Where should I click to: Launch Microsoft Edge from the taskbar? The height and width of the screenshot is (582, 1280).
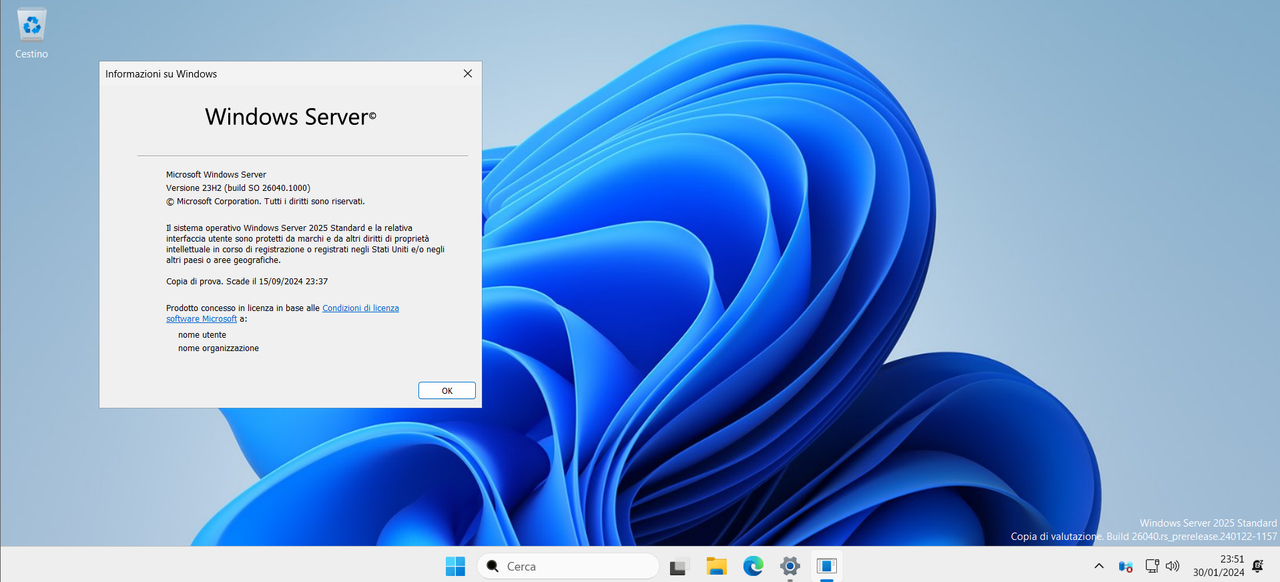coord(753,566)
